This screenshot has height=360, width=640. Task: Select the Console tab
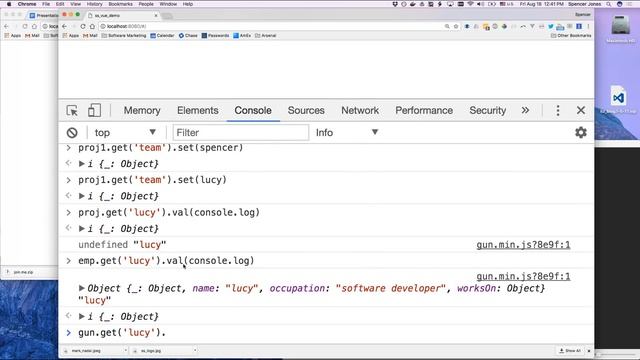[x=253, y=111]
